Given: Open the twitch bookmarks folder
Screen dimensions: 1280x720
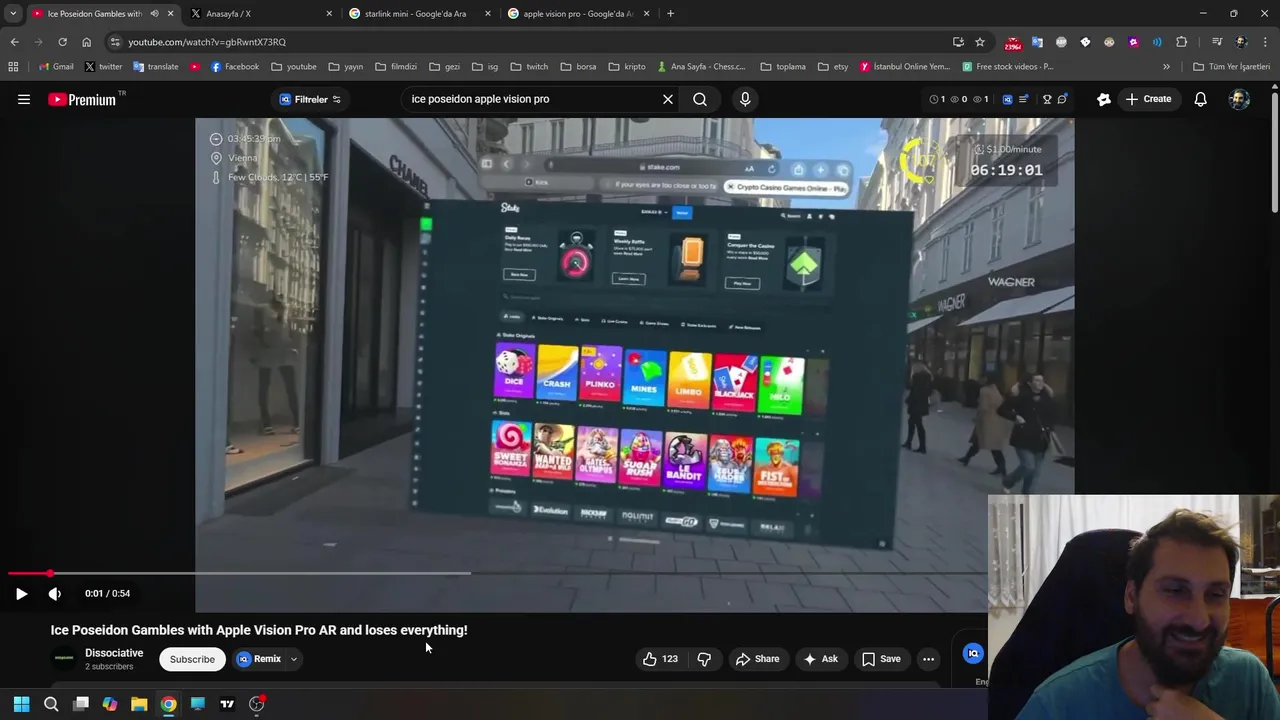Looking at the screenshot, I should (529, 67).
